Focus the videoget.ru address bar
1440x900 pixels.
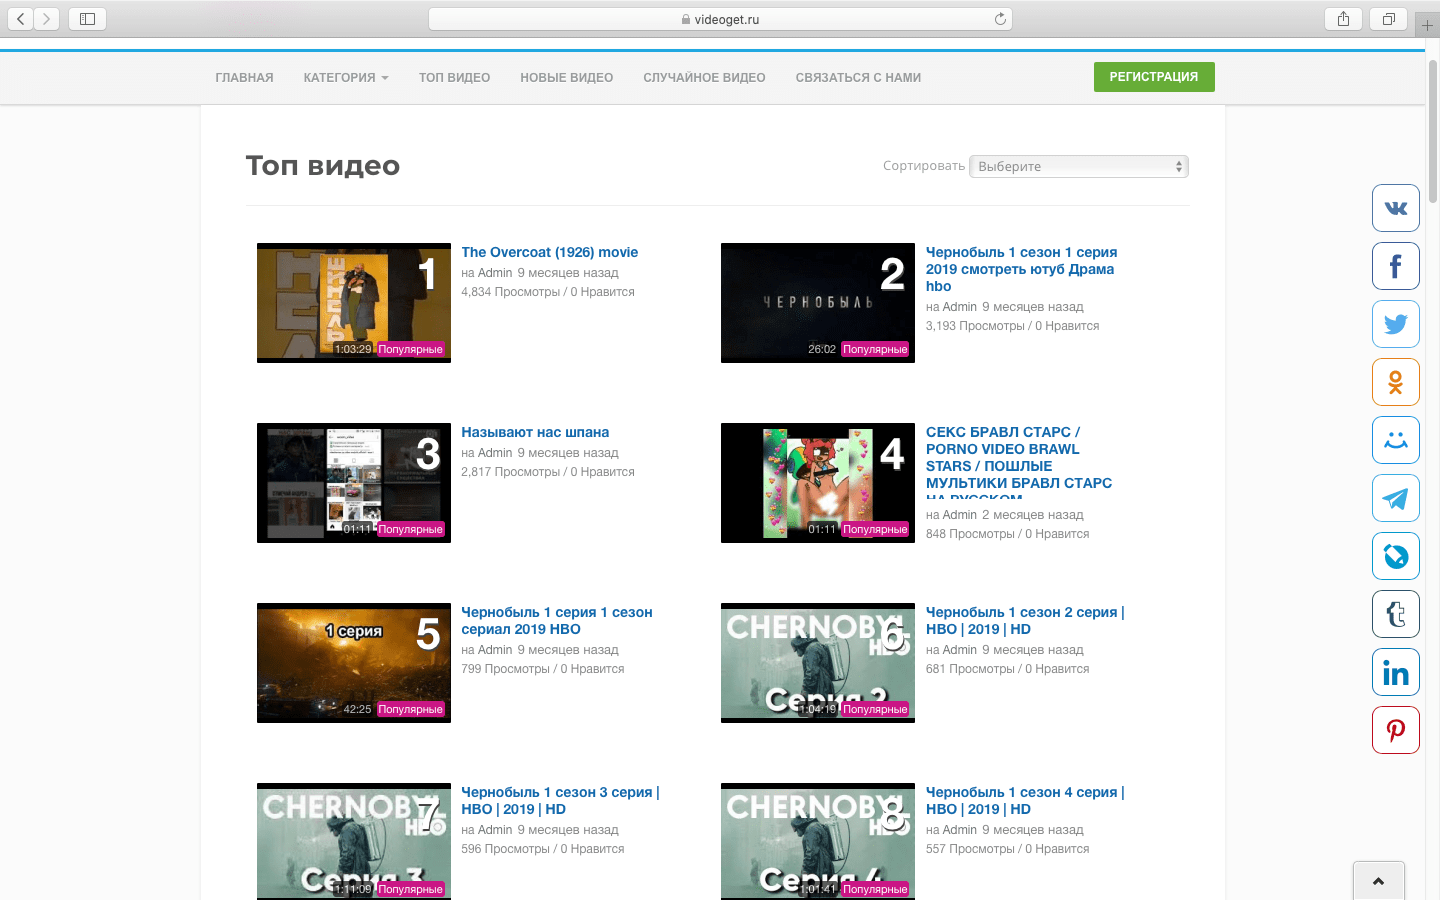[720, 19]
